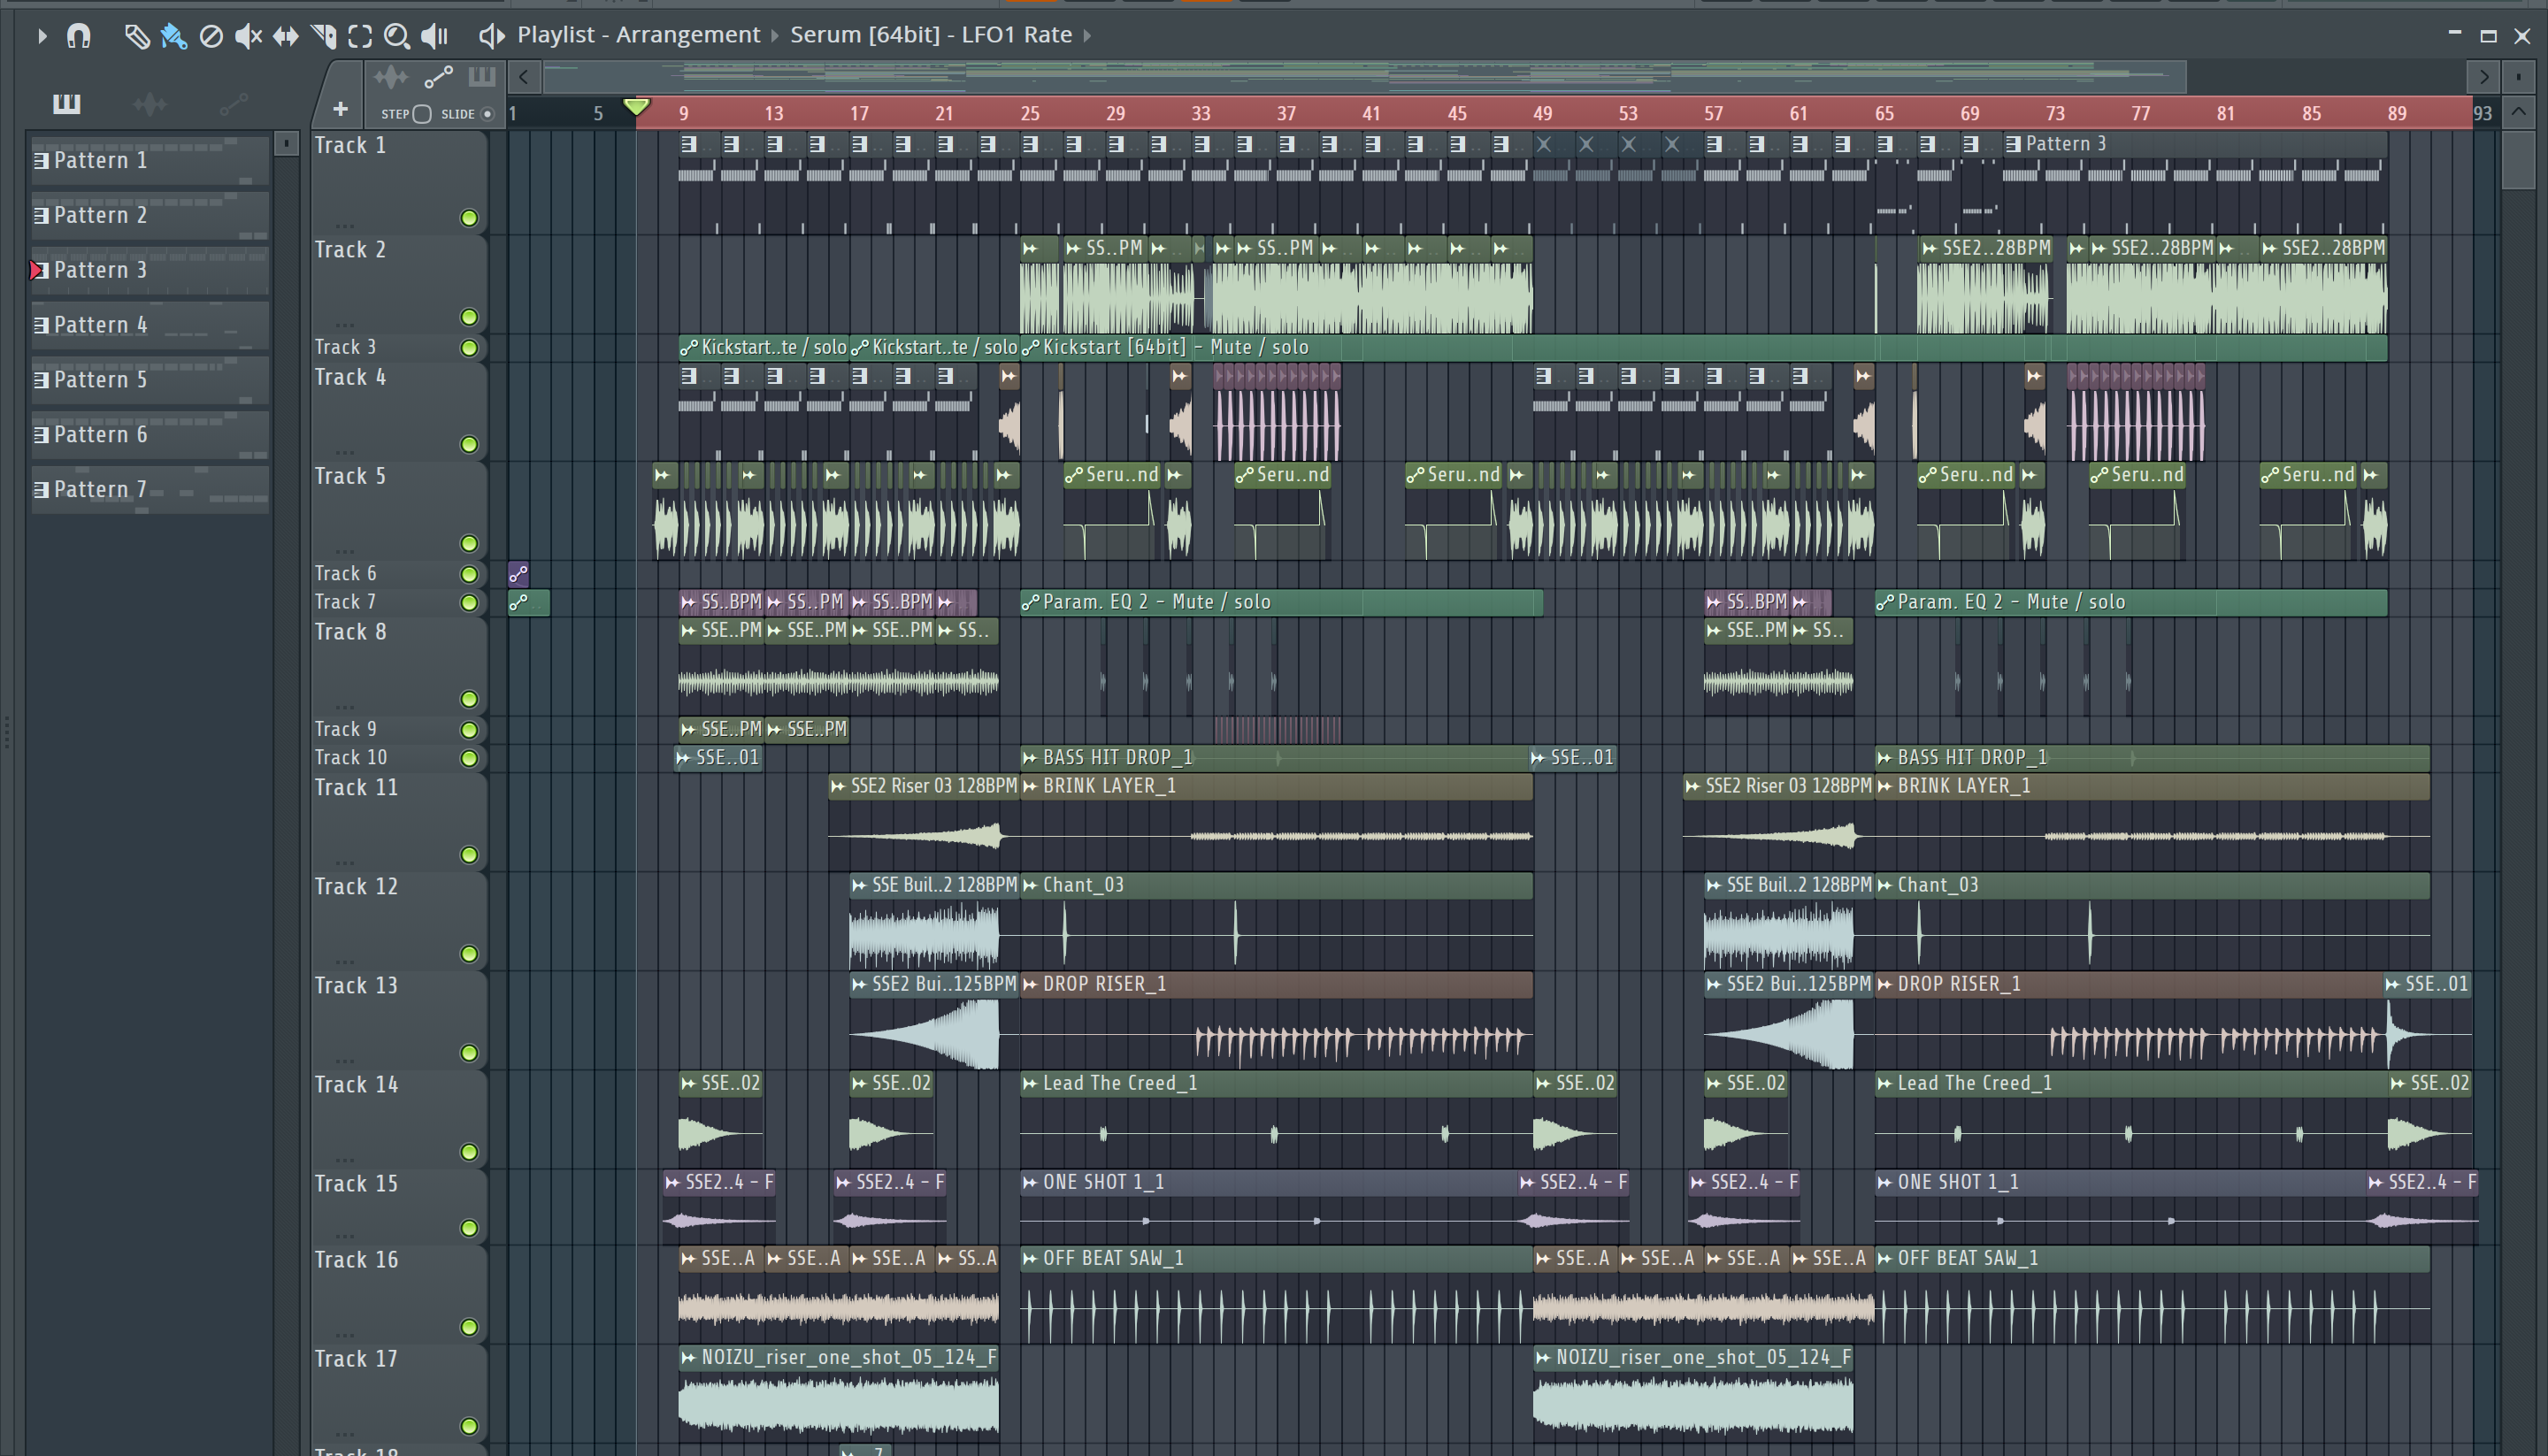Open first Chant_03 clip menu
The image size is (2548, 1456).
[x=1030, y=885]
